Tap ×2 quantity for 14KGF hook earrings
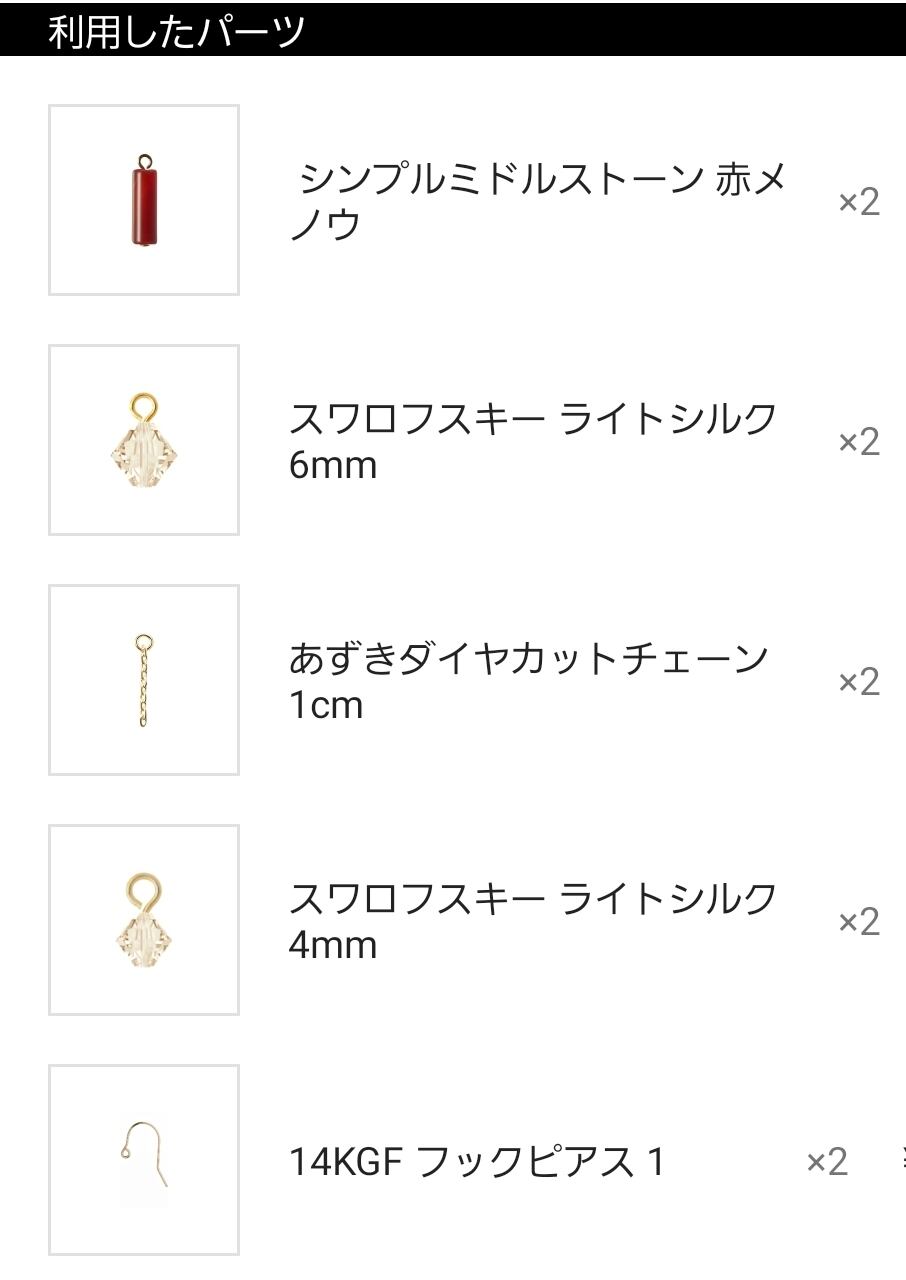 (x=826, y=1162)
